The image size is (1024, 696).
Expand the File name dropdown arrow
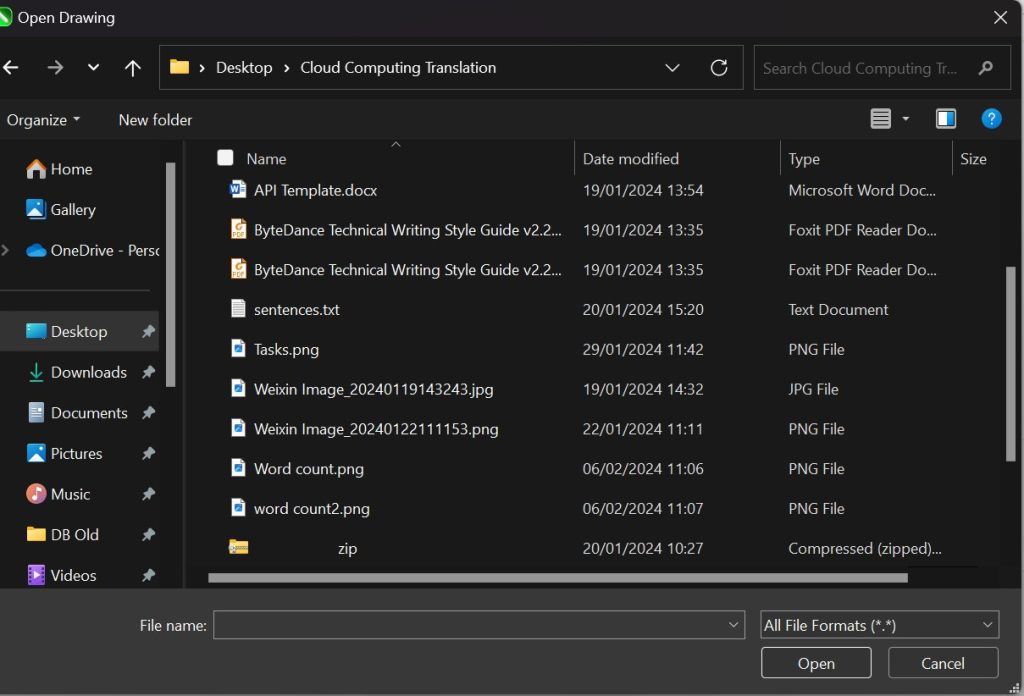click(x=733, y=625)
